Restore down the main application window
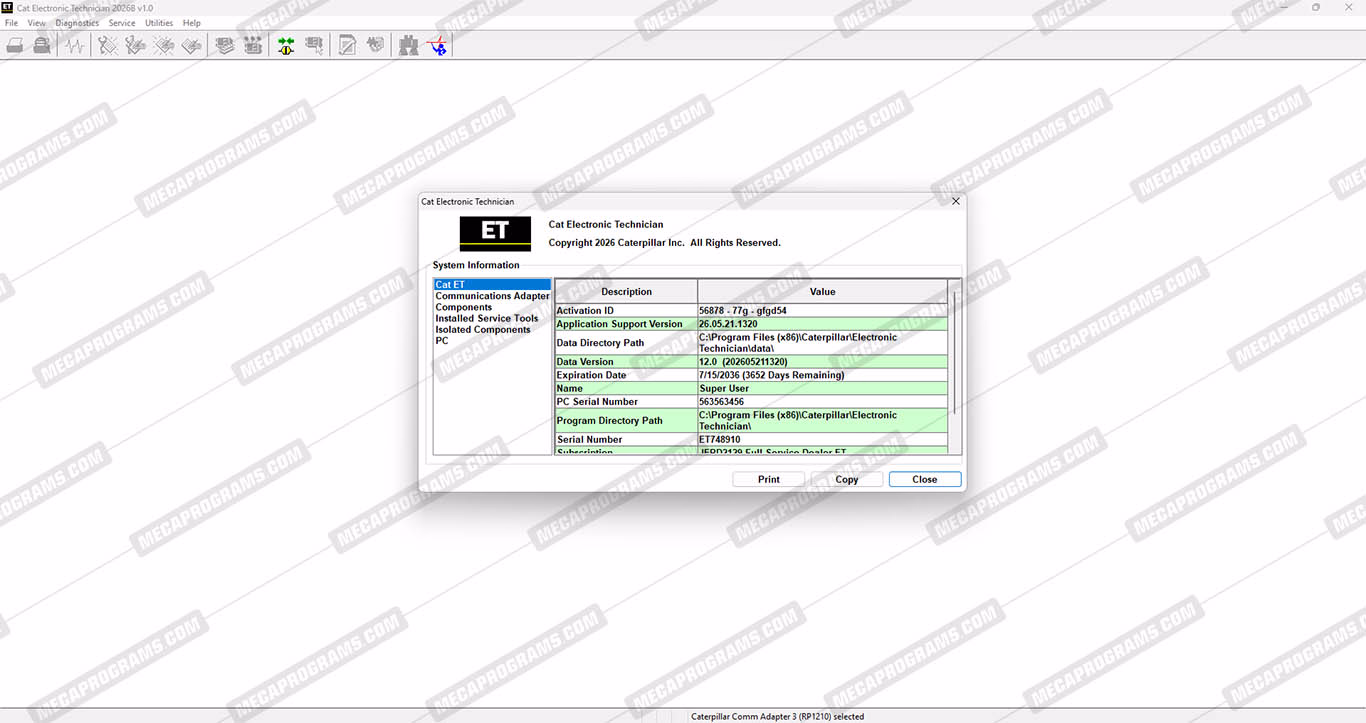 tap(1315, 7)
